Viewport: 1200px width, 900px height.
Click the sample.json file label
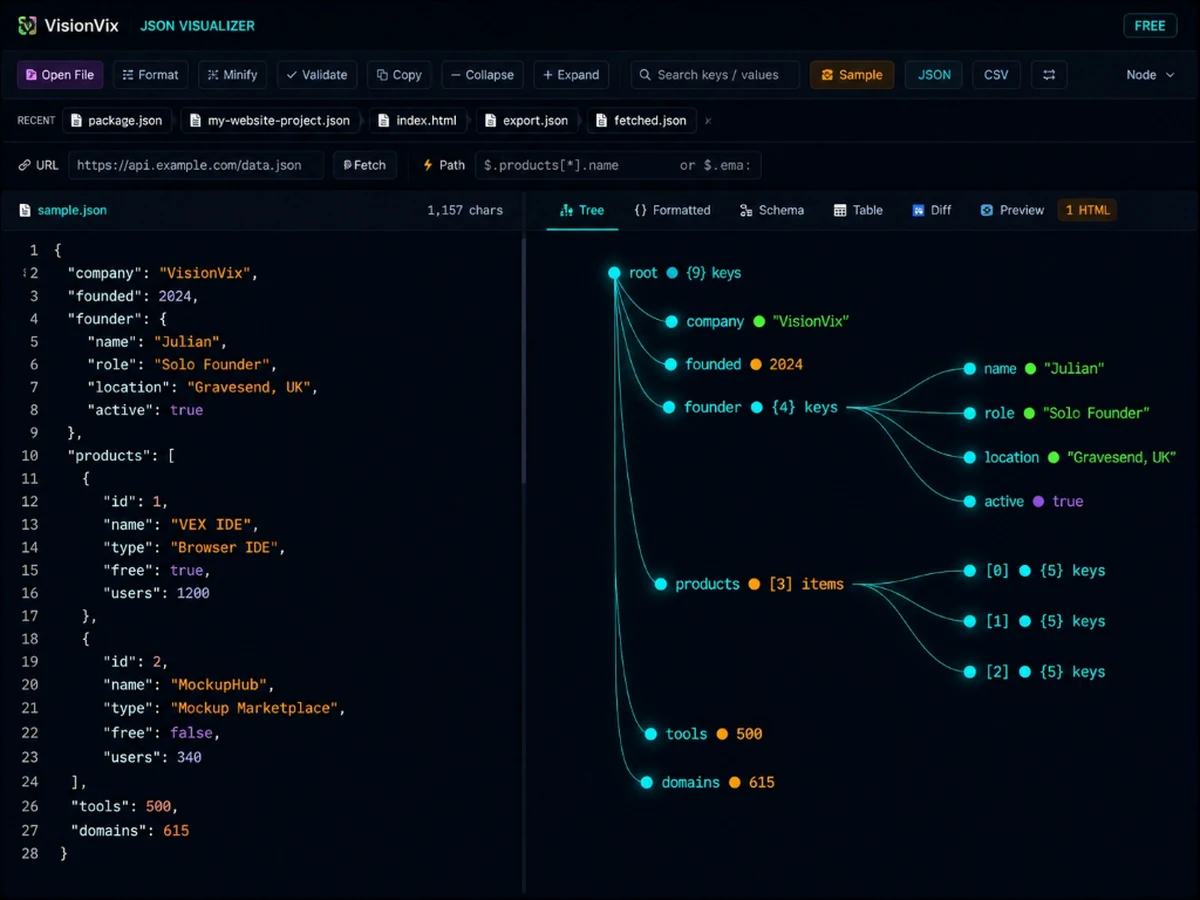(72, 210)
